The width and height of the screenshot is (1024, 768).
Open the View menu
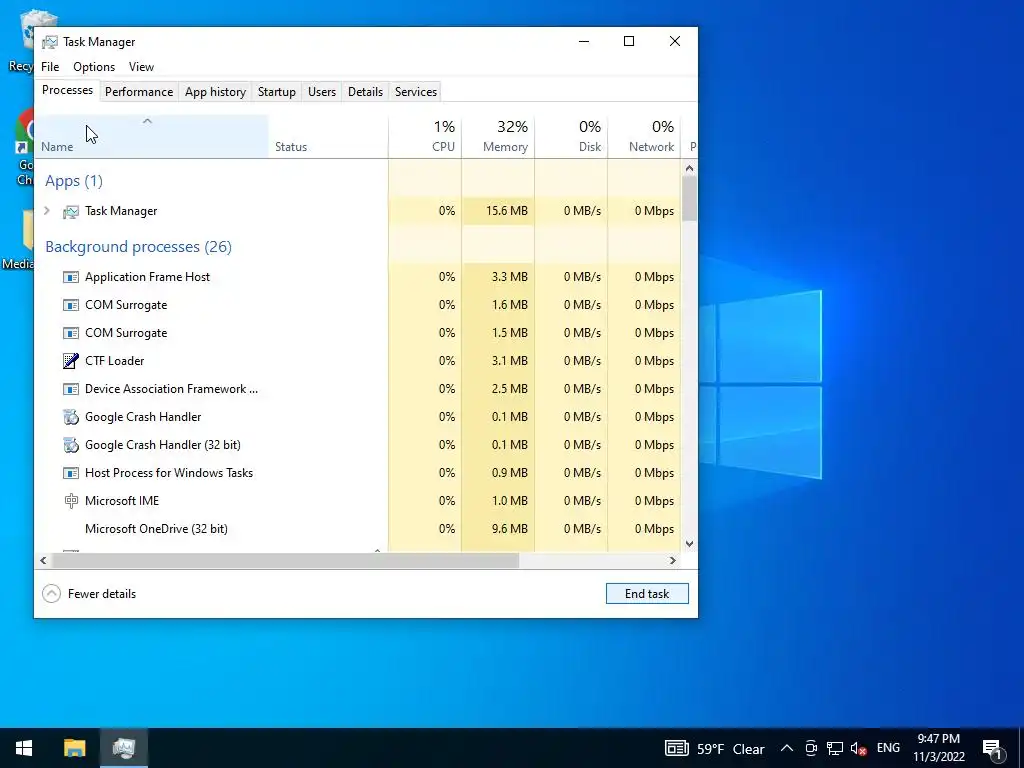pyautogui.click(x=141, y=67)
